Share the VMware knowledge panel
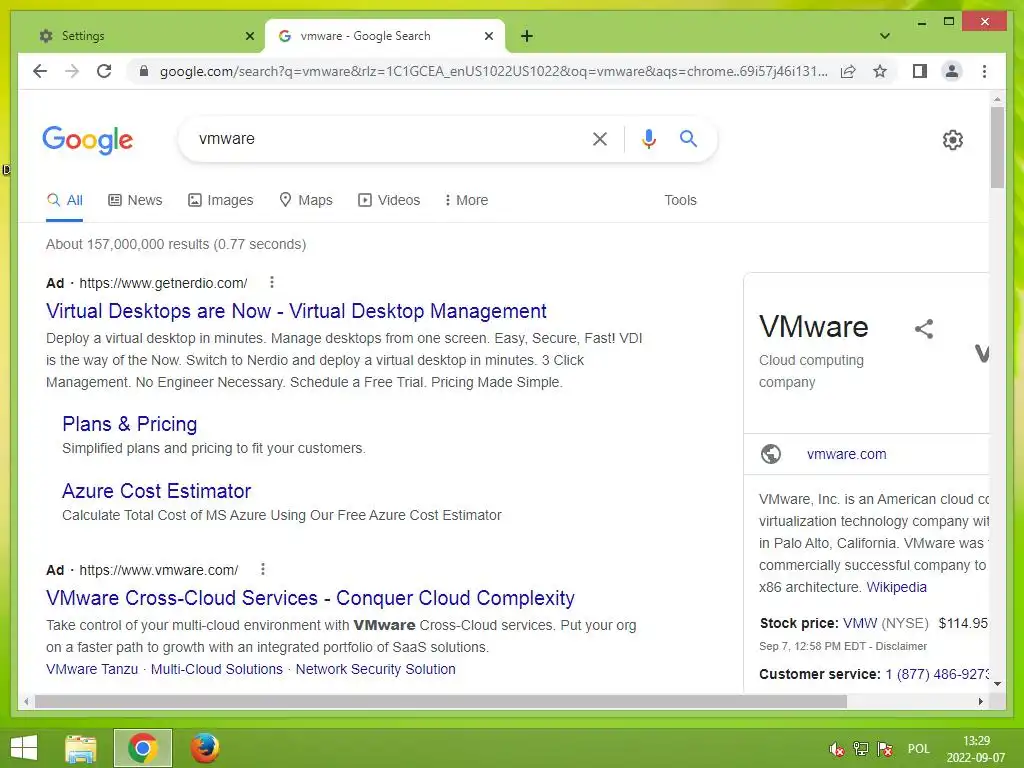Viewport: 1024px width, 768px height. point(923,328)
